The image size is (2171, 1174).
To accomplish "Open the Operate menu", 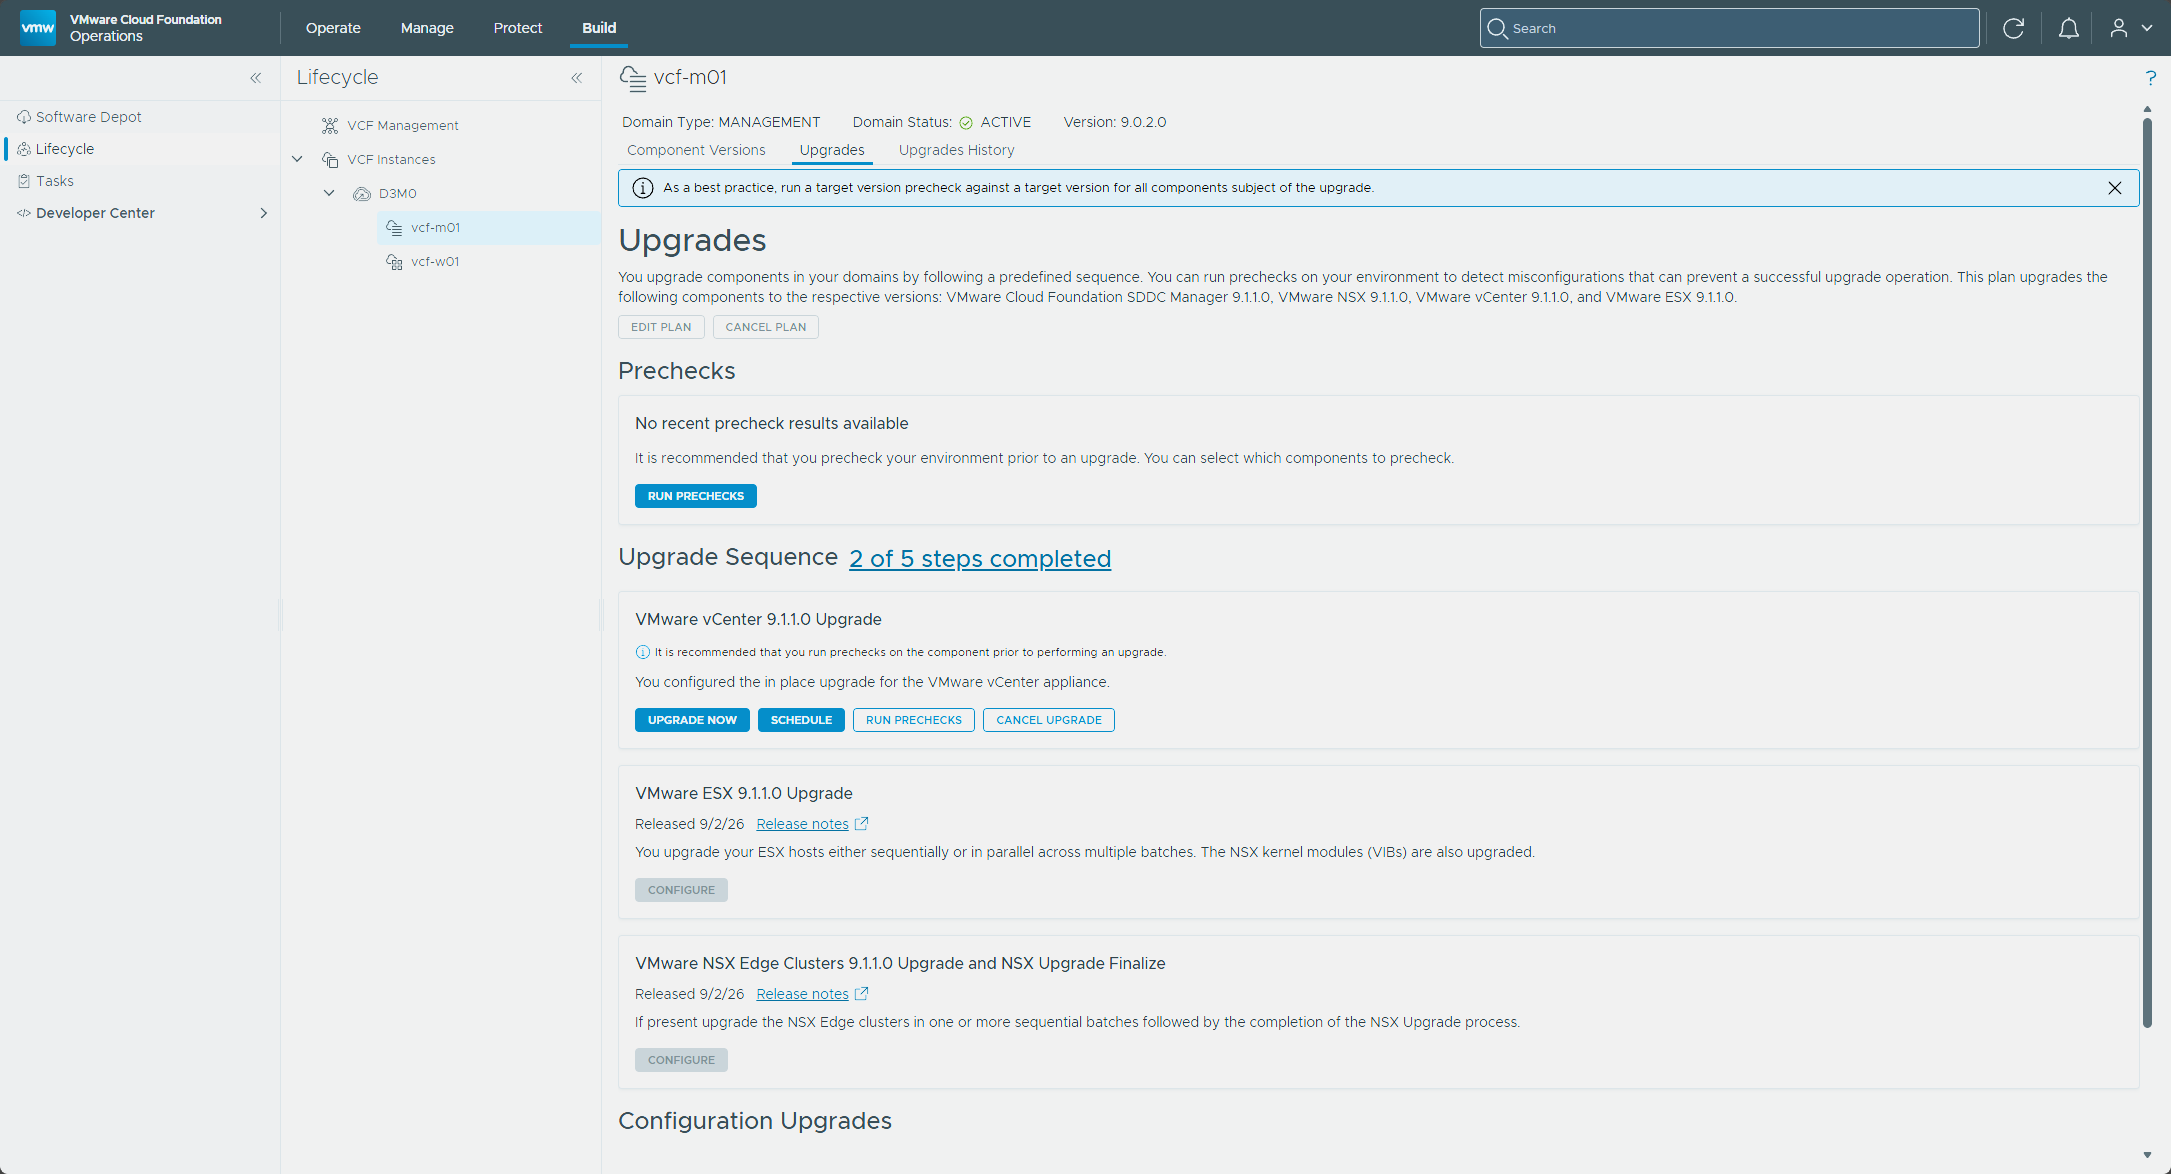I will 333,28.
